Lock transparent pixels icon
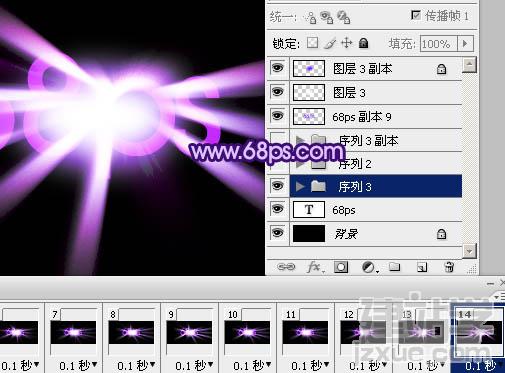The height and width of the screenshot is (373, 505). pos(312,43)
